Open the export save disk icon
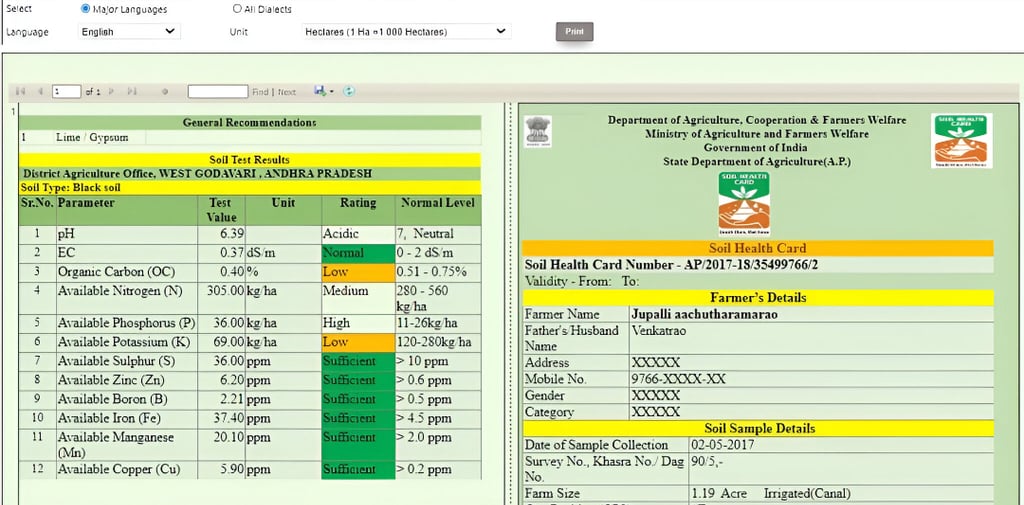The height and width of the screenshot is (505, 1024). click(x=320, y=91)
